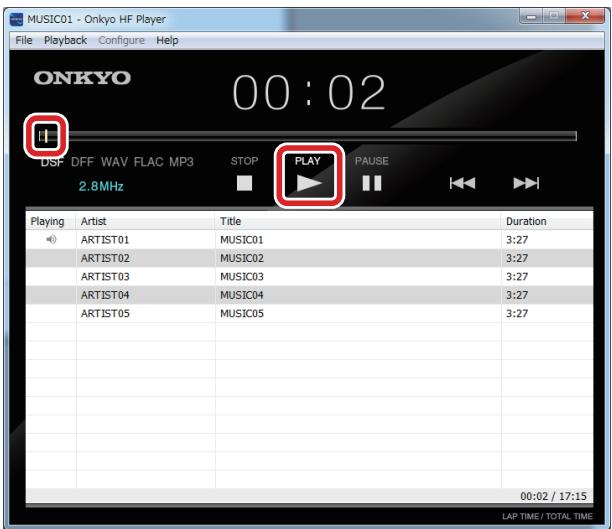Open the File menu
The height and width of the screenshot is (529, 612).
24,40
